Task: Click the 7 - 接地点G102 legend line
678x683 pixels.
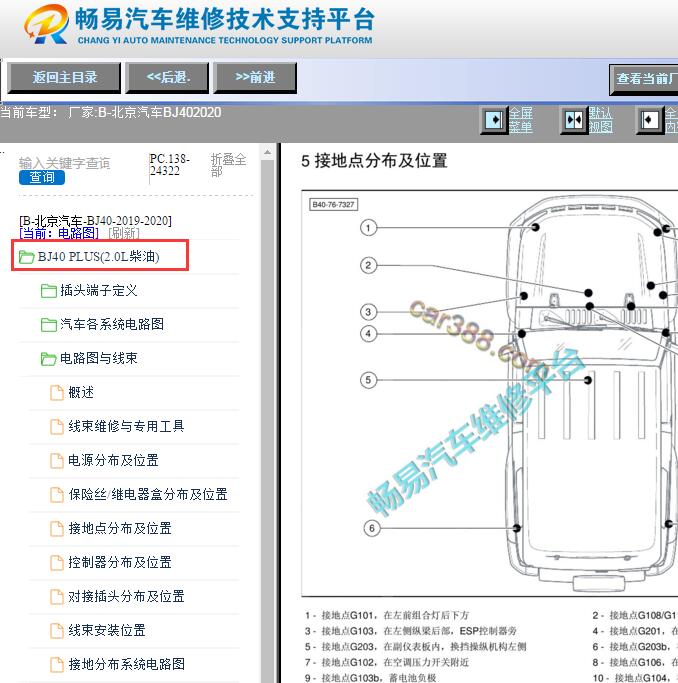Action: pyautogui.click(x=387, y=662)
